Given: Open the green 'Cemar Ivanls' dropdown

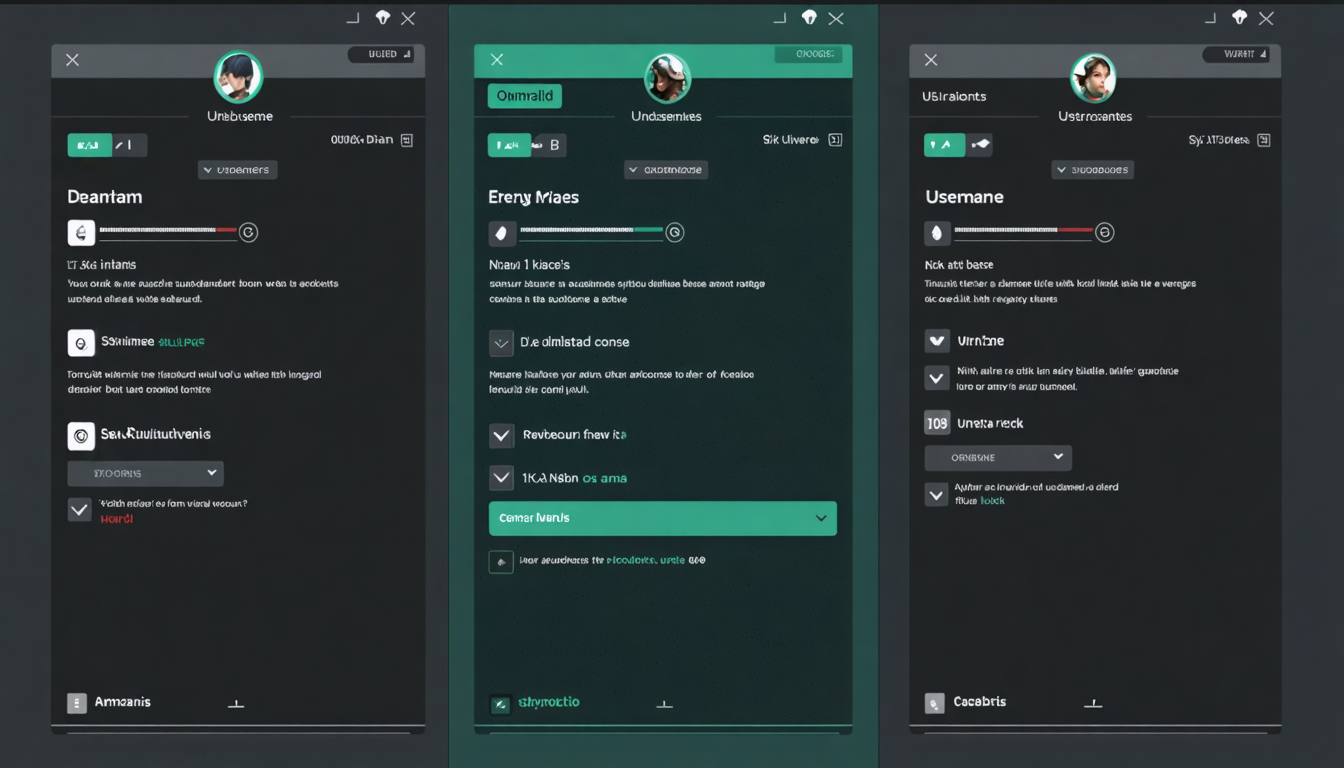Looking at the screenshot, I should [662, 518].
